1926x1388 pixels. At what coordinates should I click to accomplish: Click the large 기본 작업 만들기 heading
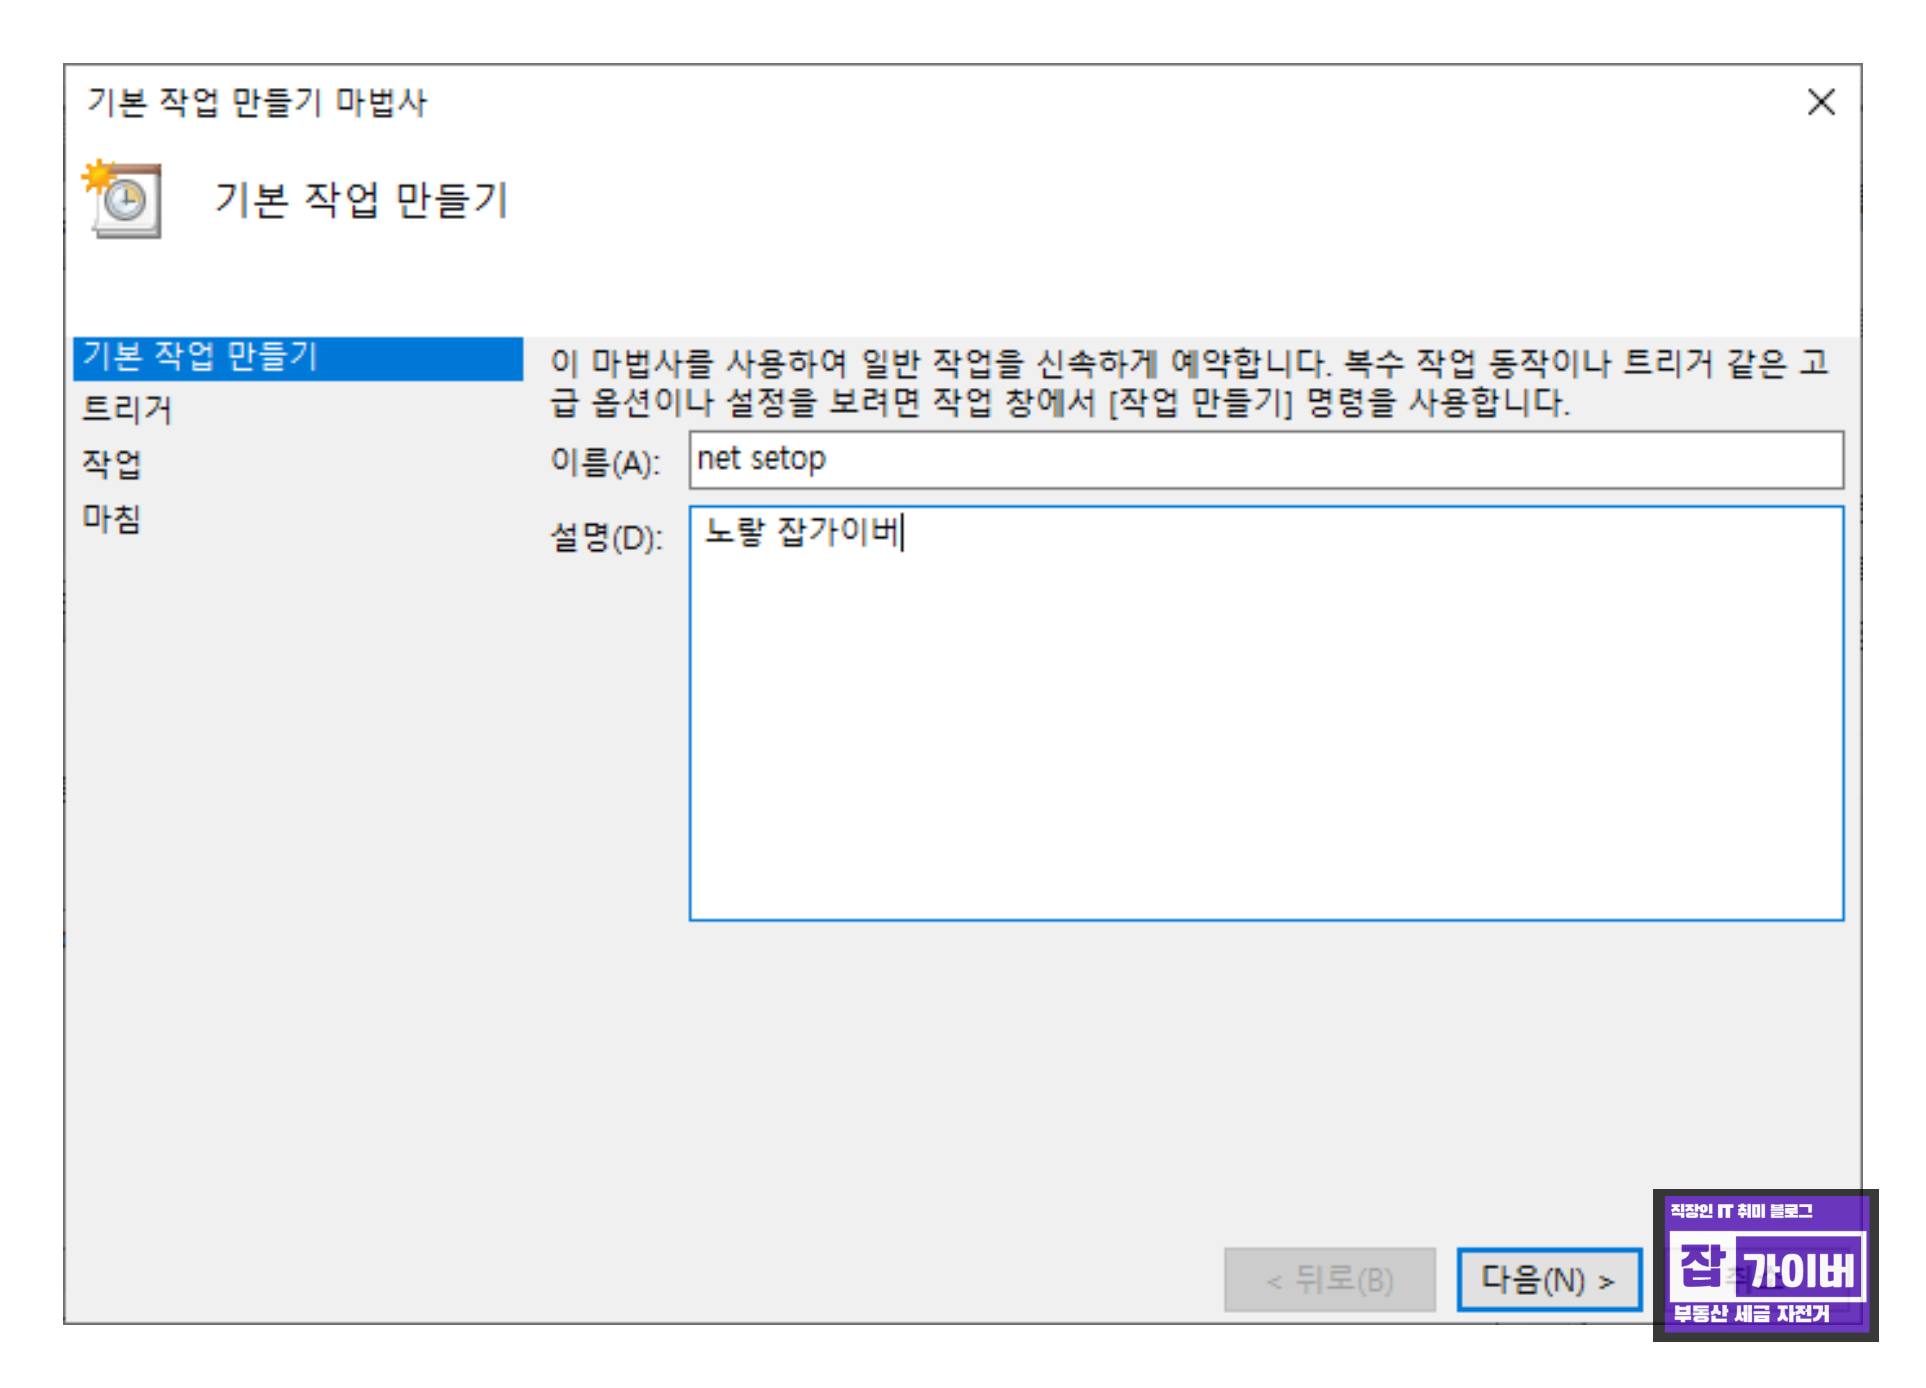click(x=361, y=200)
